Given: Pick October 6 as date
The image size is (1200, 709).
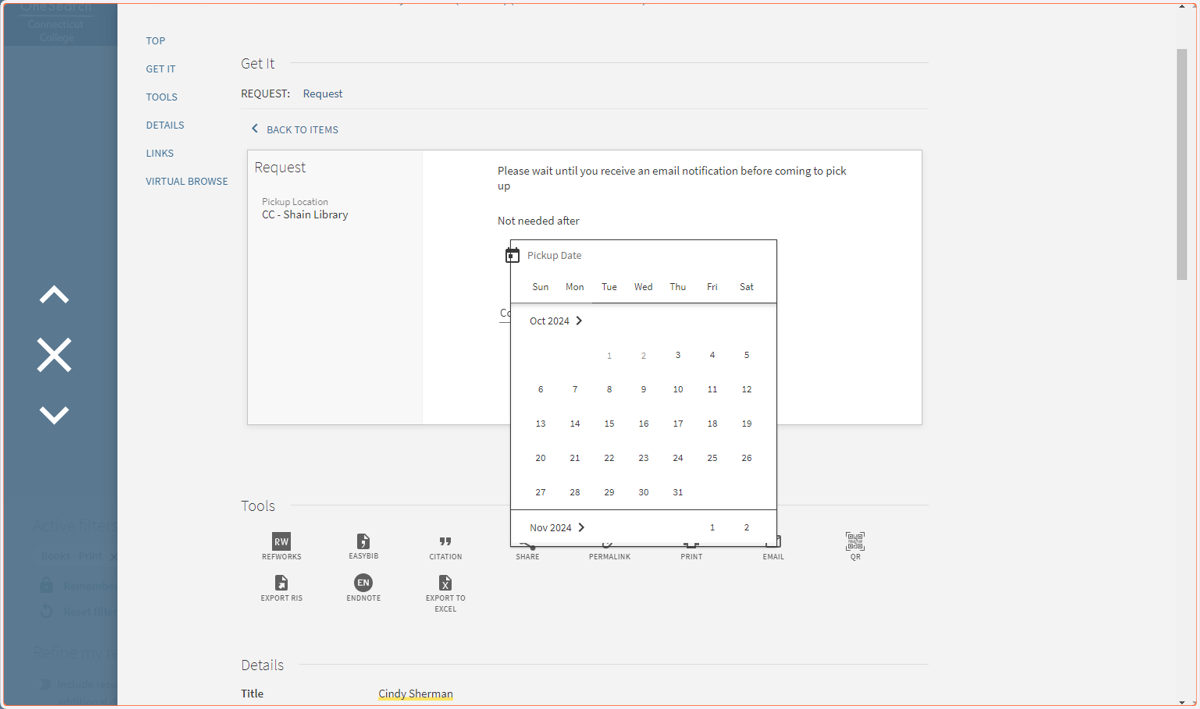Looking at the screenshot, I should tap(541, 389).
